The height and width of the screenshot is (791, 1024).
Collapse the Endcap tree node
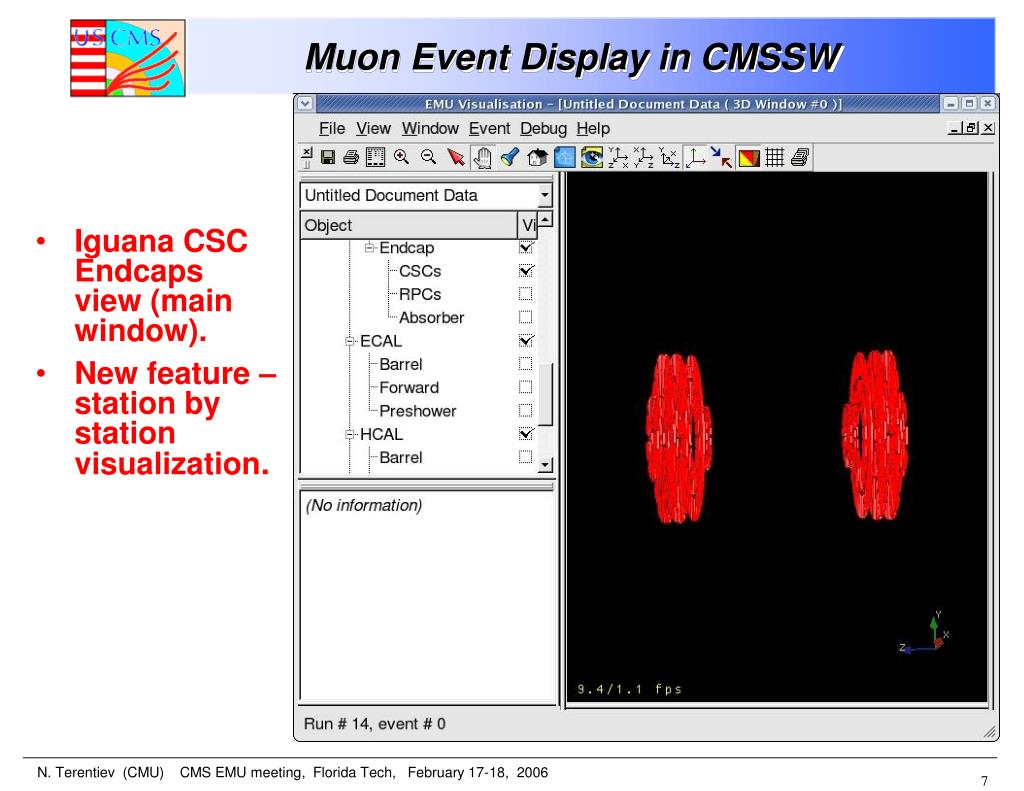370,247
